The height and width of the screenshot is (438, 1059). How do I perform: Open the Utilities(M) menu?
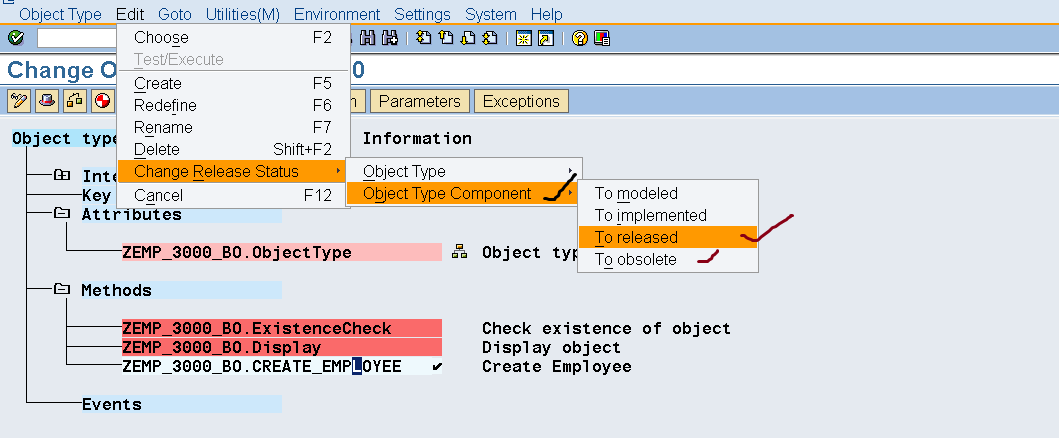click(243, 14)
